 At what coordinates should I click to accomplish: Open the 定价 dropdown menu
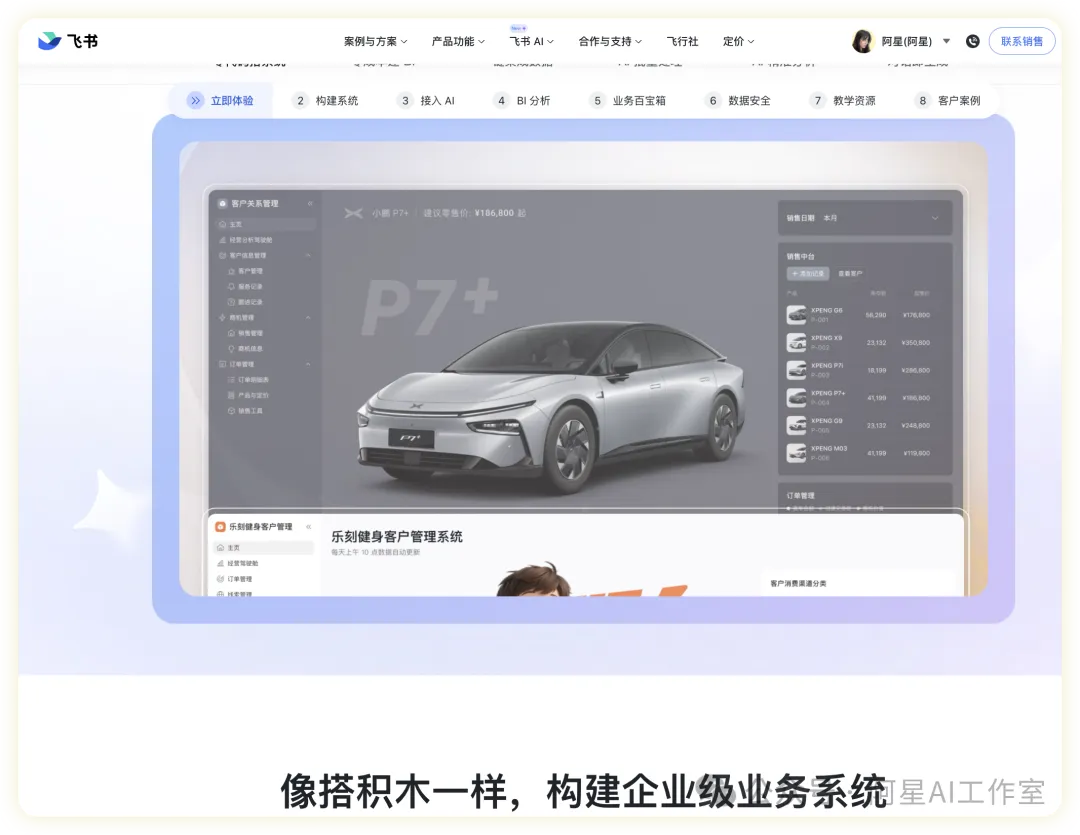[x=738, y=41]
